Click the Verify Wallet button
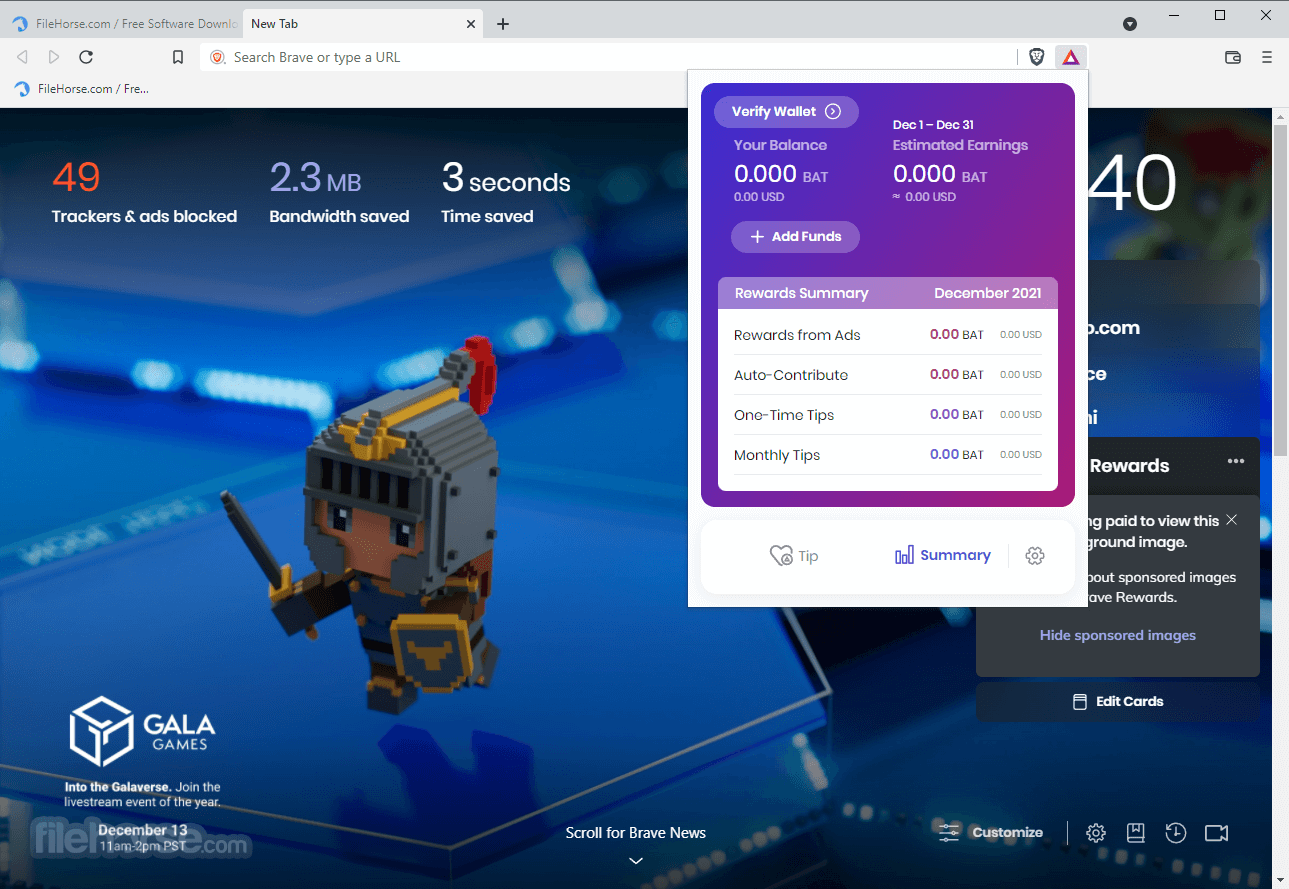The image size is (1289, 889). click(786, 111)
